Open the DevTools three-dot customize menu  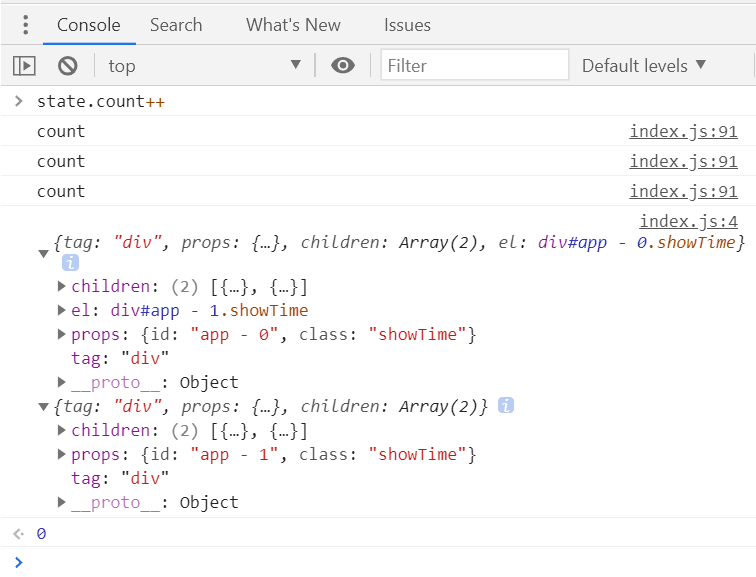[x=26, y=25]
